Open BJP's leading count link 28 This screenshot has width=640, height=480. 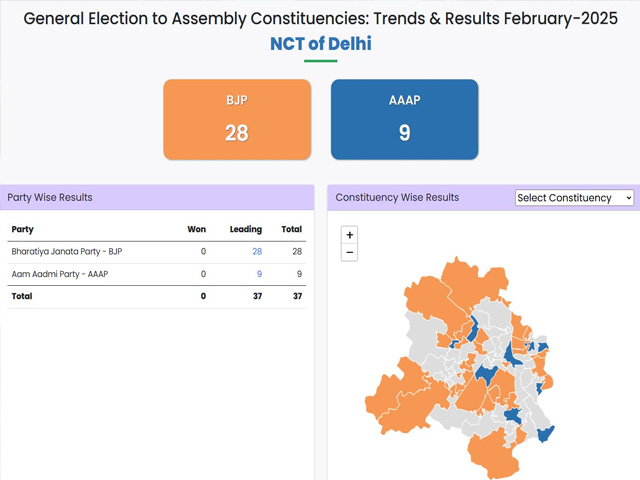pyautogui.click(x=257, y=252)
